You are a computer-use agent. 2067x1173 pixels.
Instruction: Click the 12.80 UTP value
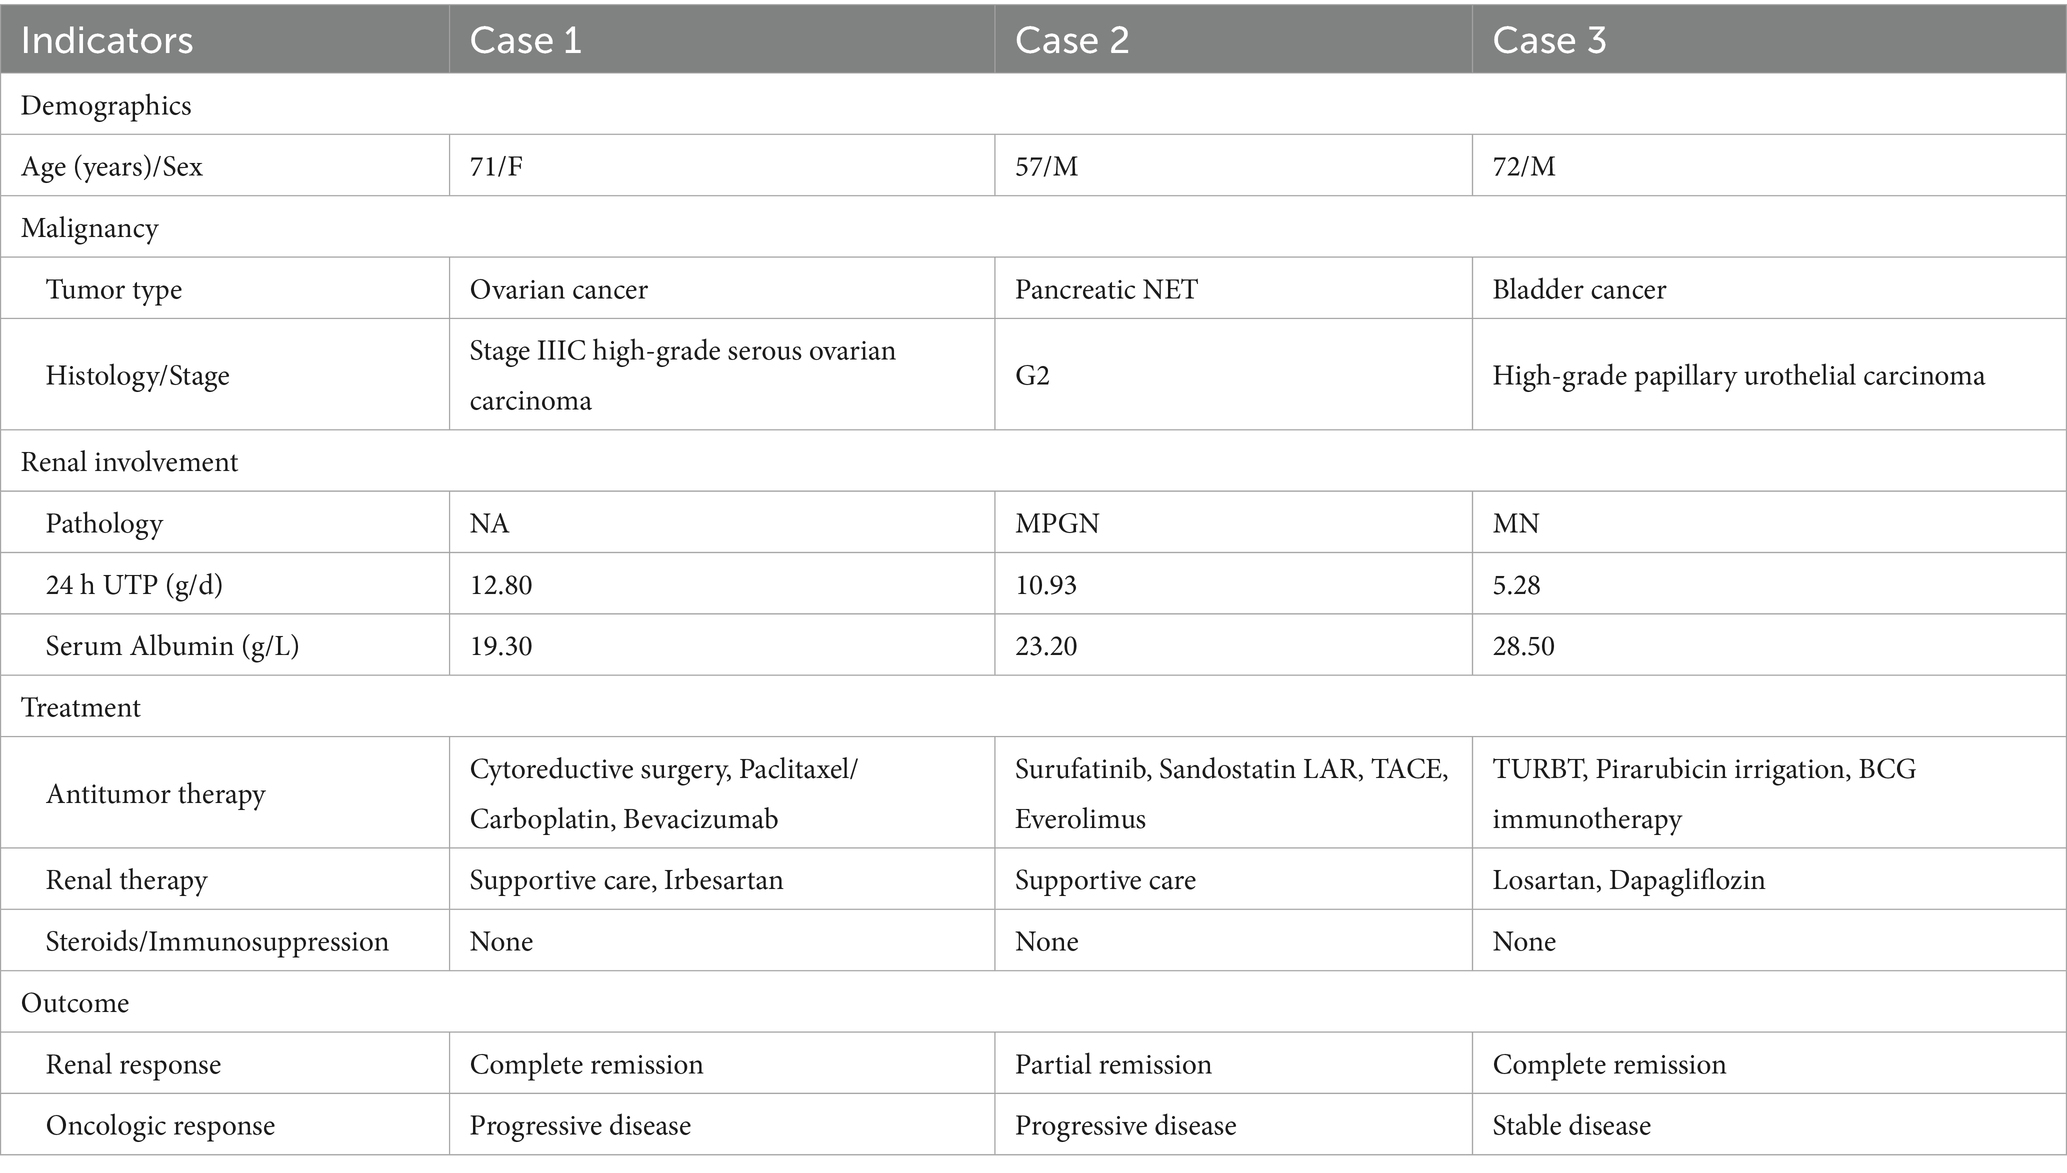pos(501,584)
